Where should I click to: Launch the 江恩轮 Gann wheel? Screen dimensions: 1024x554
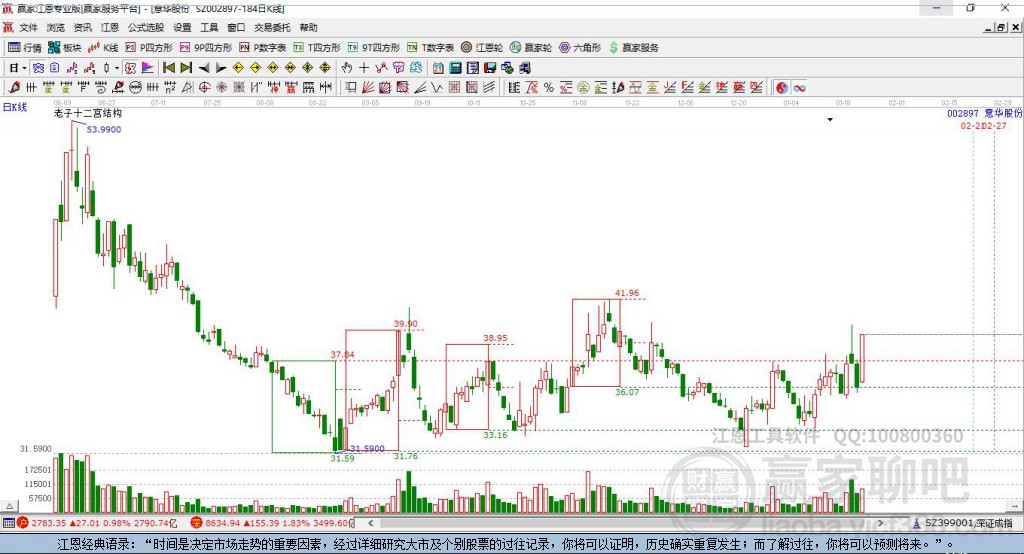coord(482,48)
